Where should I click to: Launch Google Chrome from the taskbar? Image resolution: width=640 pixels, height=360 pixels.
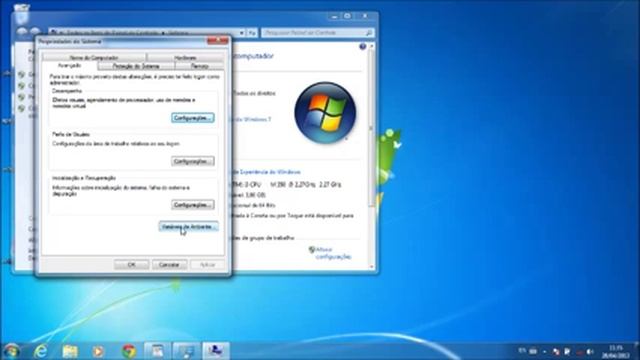pos(129,351)
